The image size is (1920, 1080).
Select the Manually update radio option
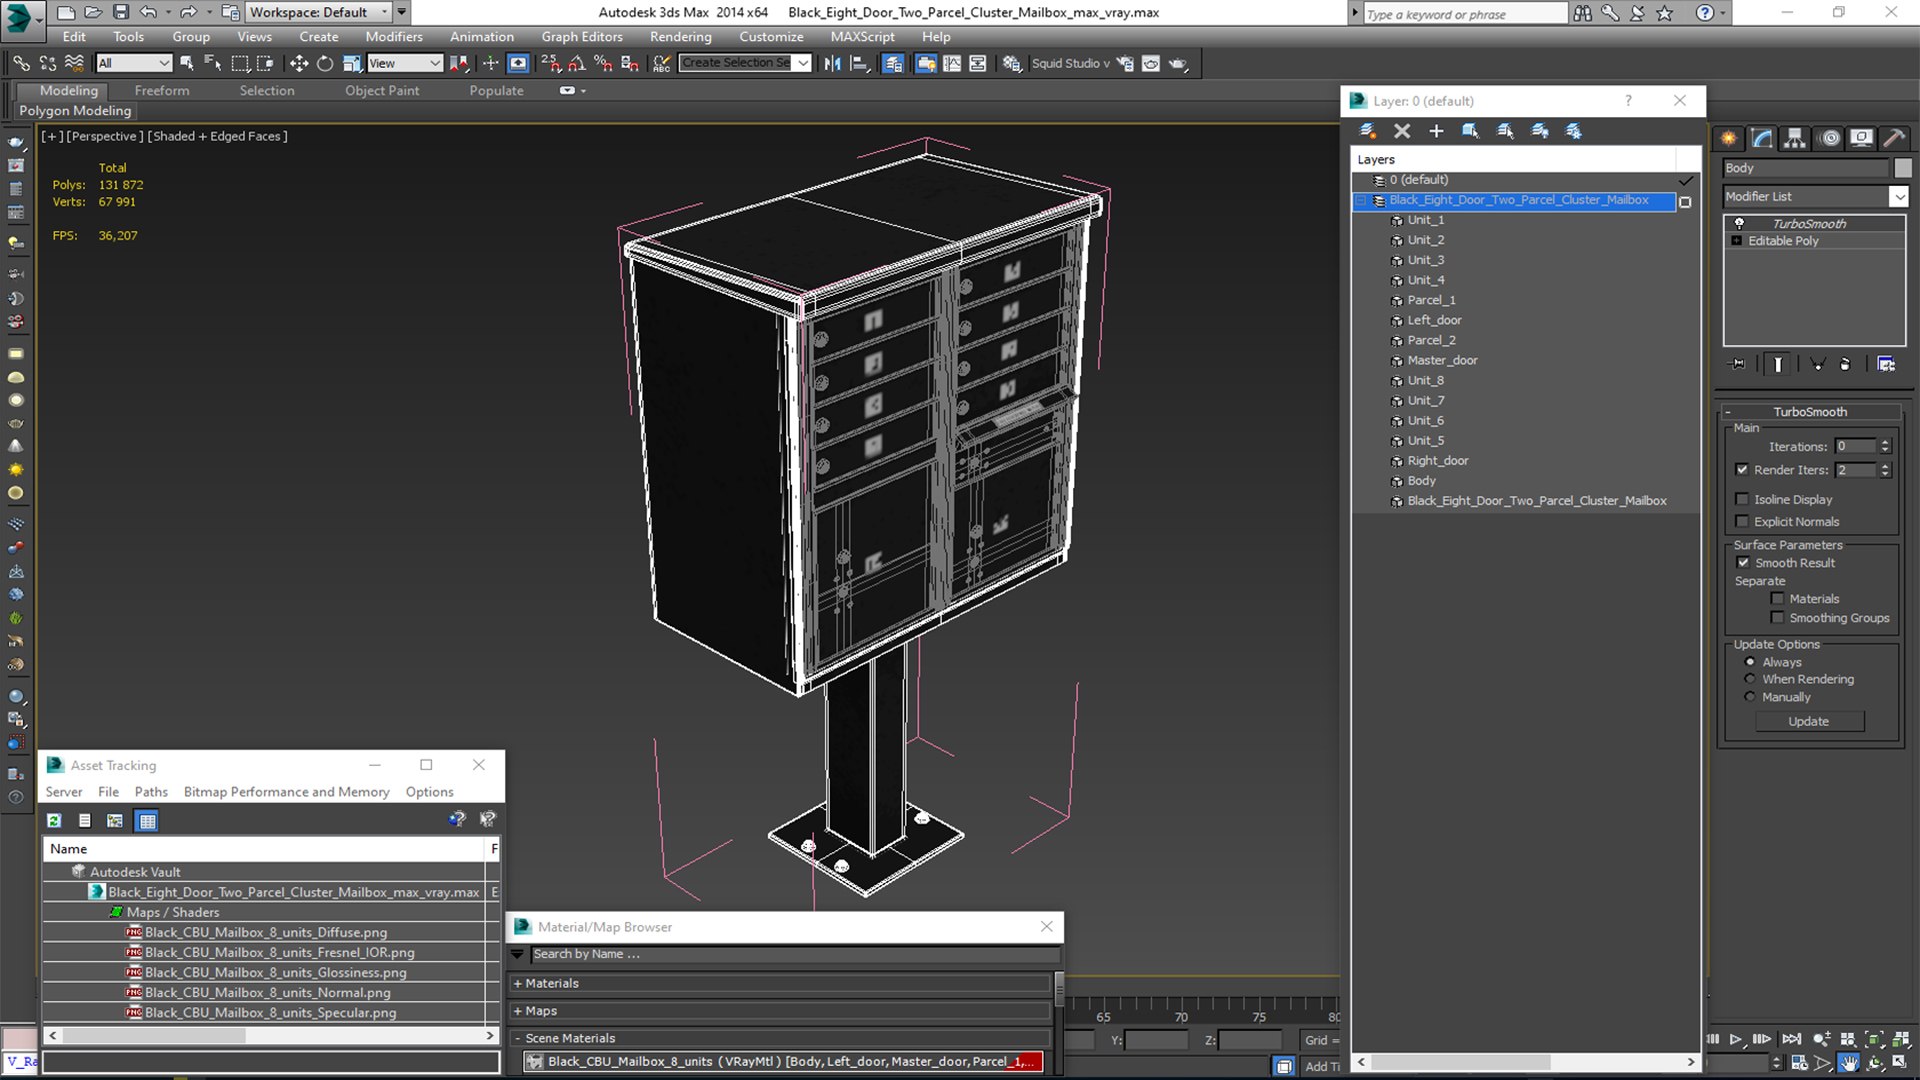click(1749, 696)
